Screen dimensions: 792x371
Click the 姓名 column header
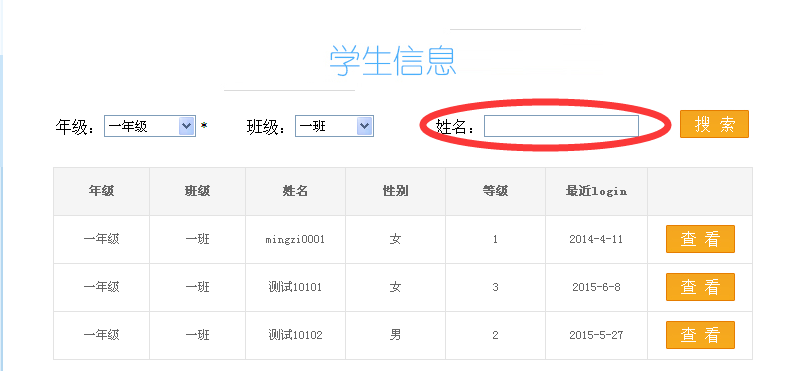pos(295,191)
